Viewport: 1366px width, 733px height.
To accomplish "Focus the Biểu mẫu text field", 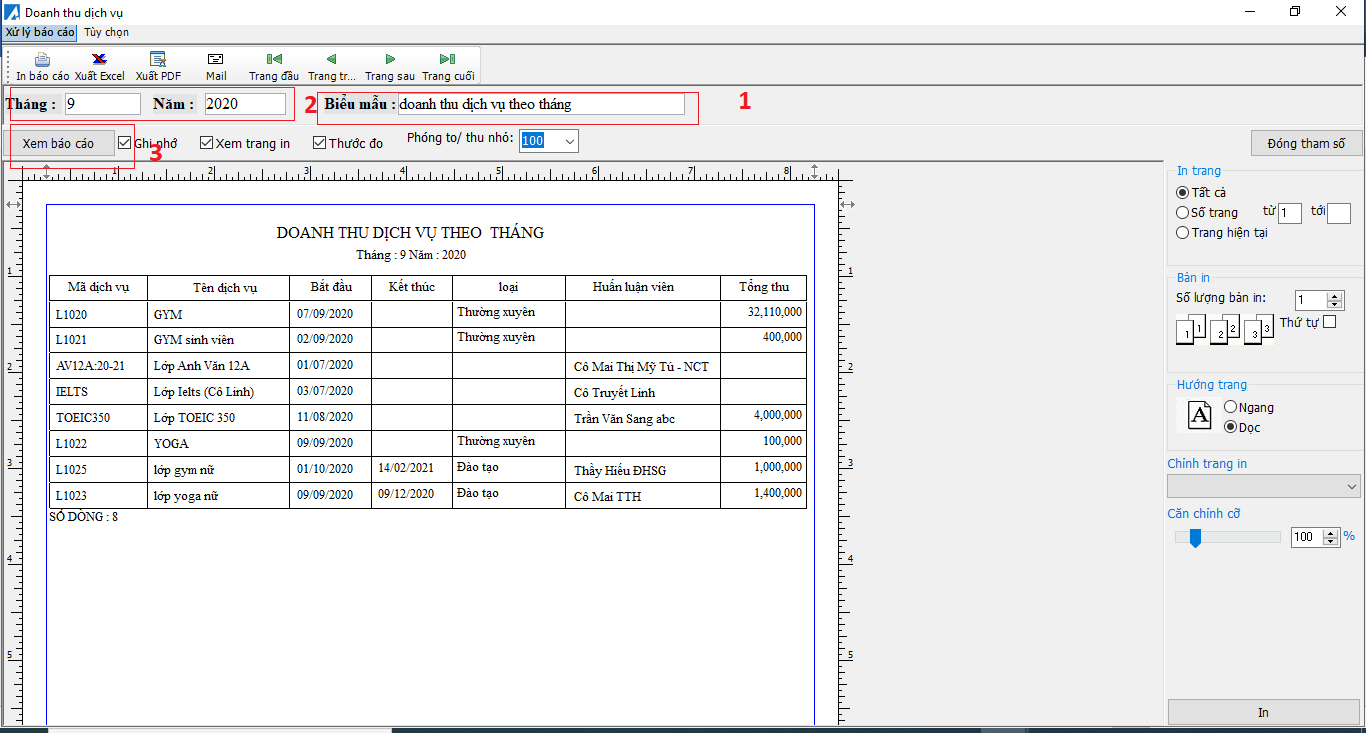I will [541, 104].
